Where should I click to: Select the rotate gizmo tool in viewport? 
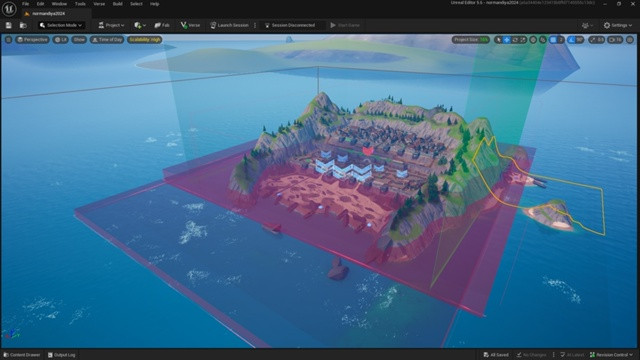(x=515, y=40)
